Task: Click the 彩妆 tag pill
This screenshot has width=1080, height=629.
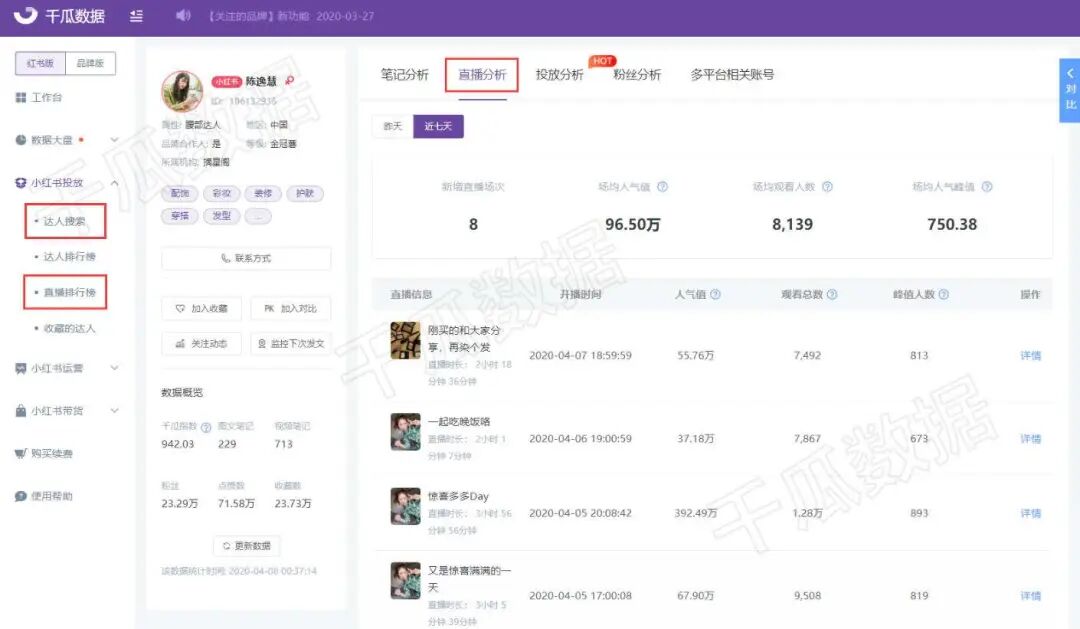Action: pos(222,194)
